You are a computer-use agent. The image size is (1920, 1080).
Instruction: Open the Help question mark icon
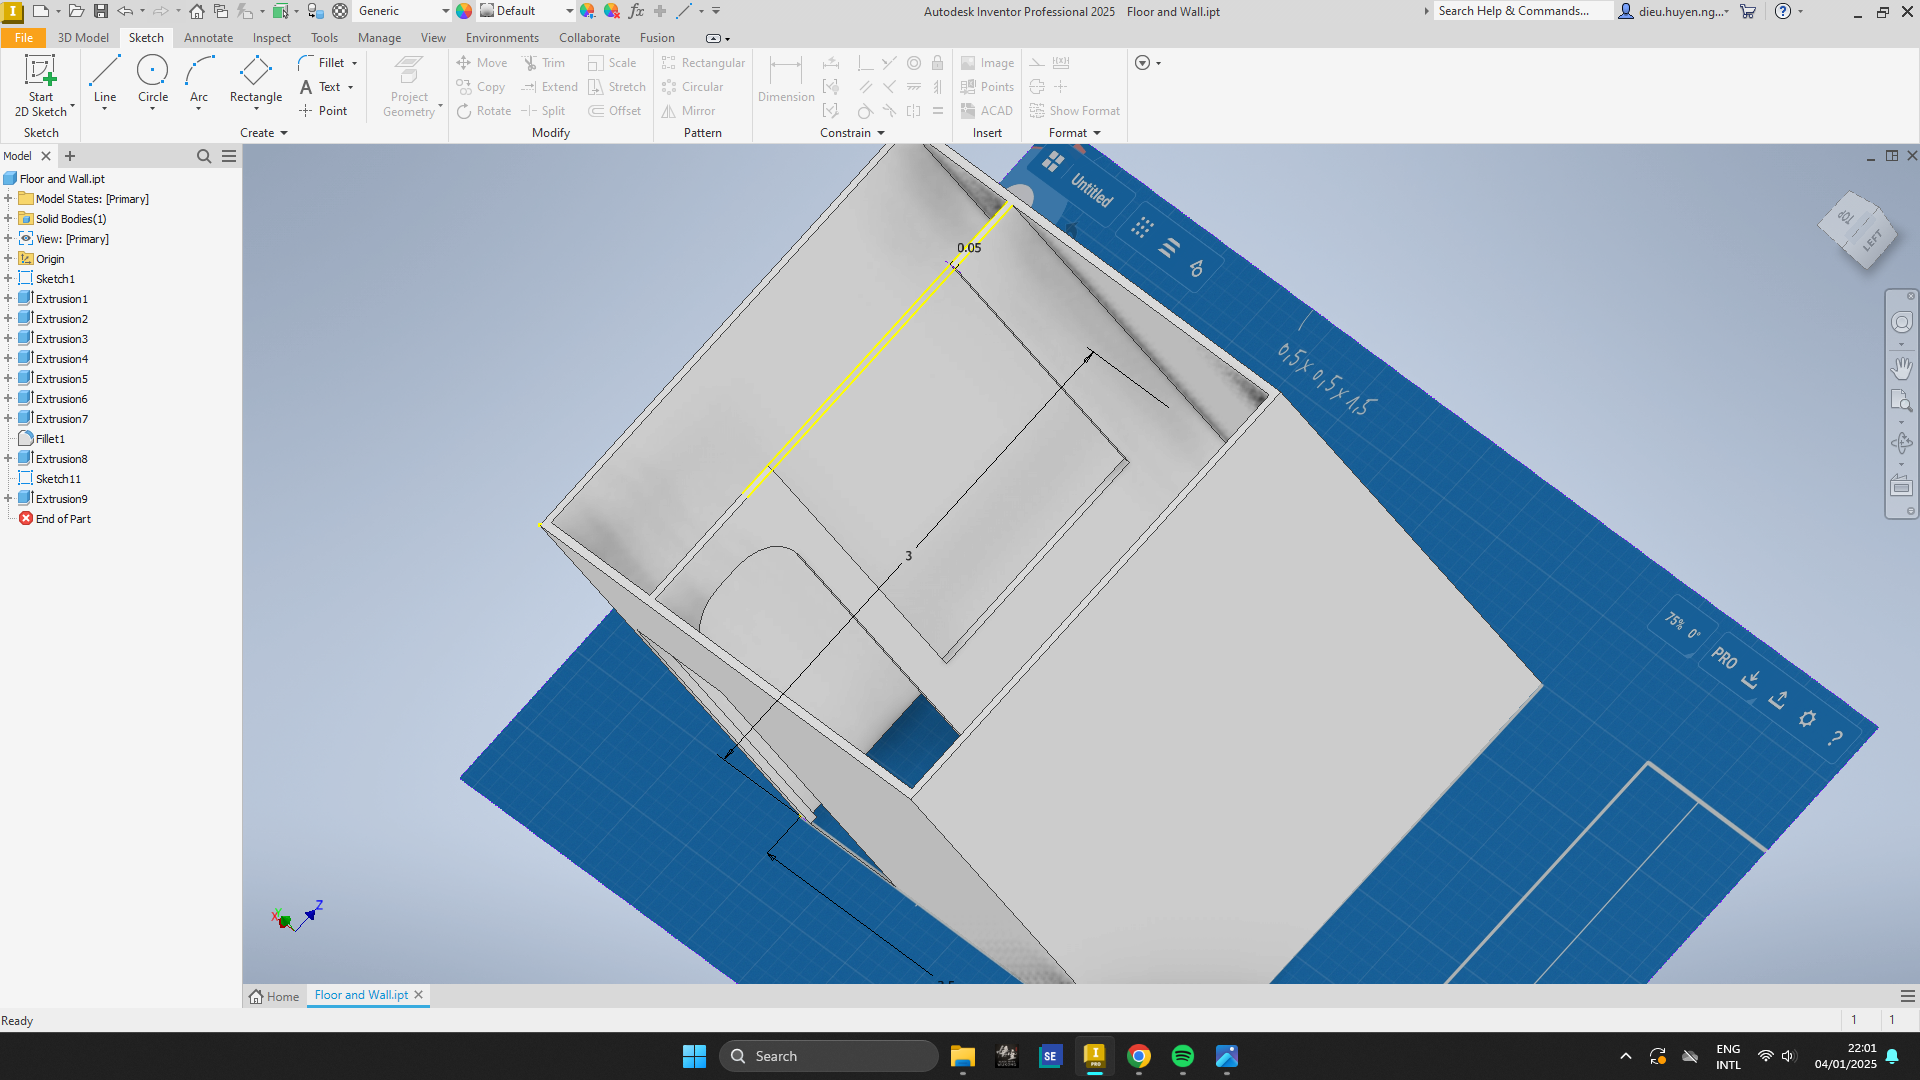coord(1783,11)
